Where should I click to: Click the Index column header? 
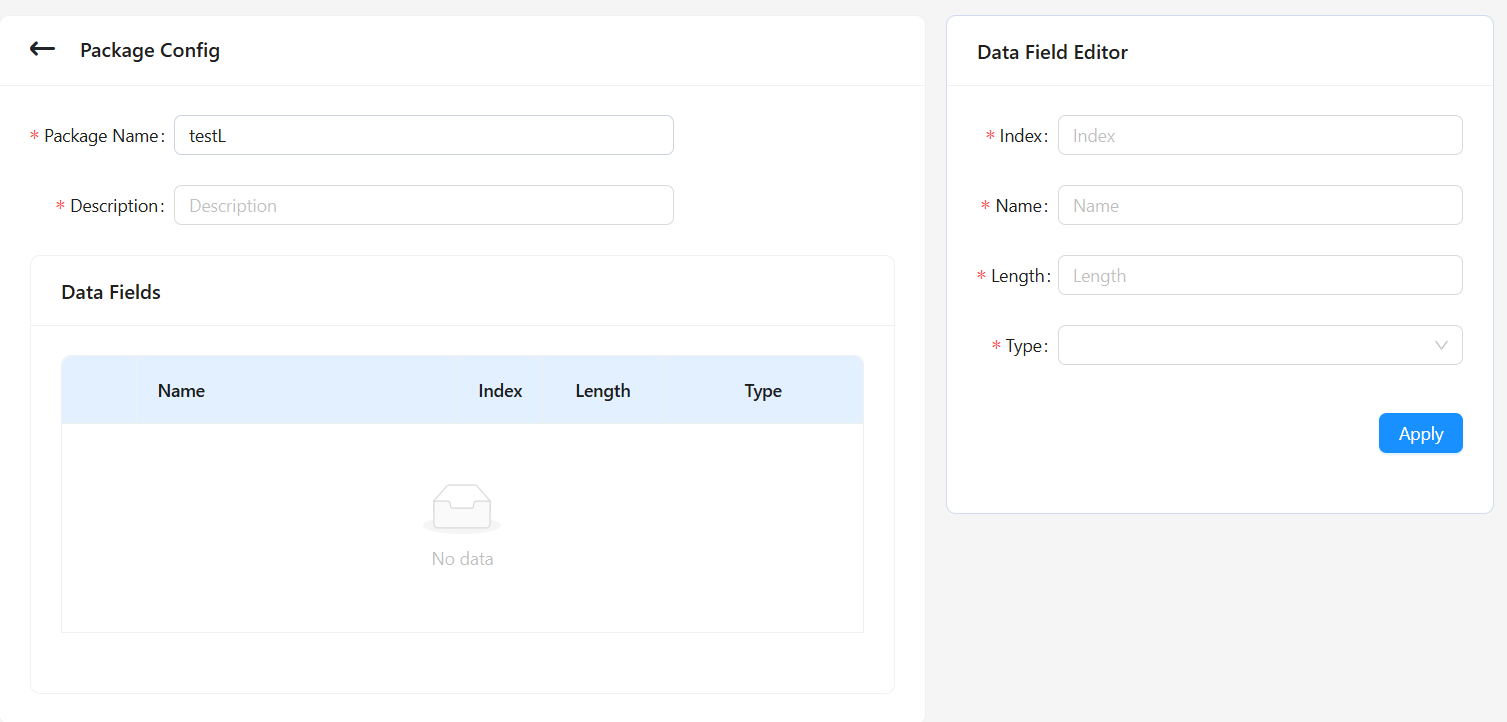click(500, 391)
